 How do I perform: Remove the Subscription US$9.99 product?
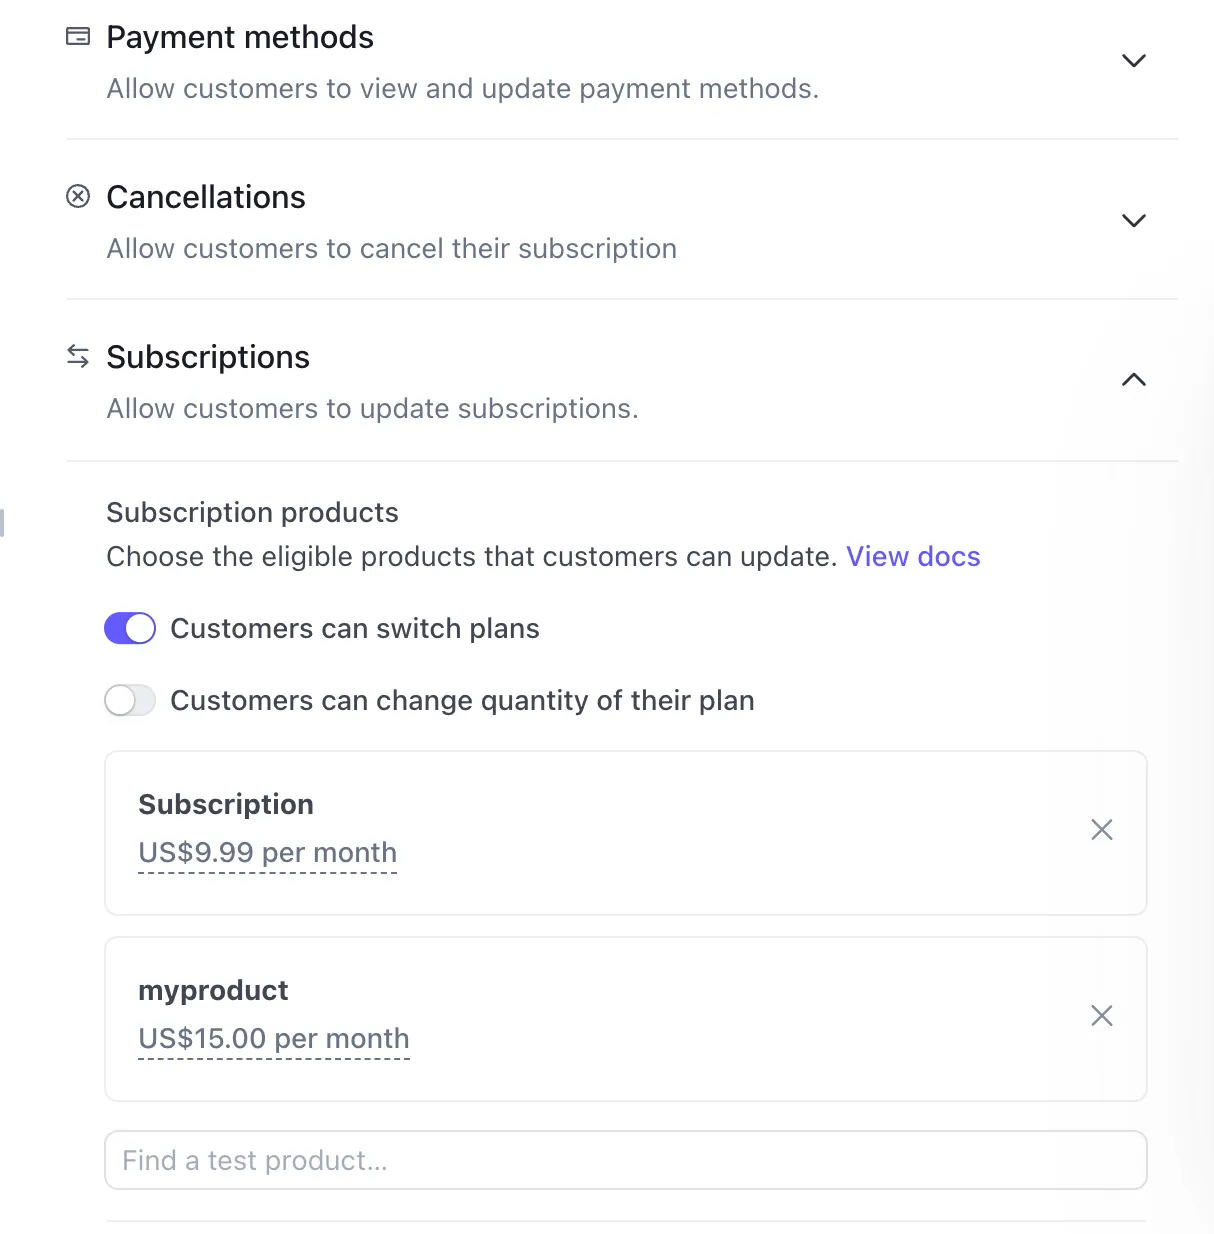(x=1102, y=830)
